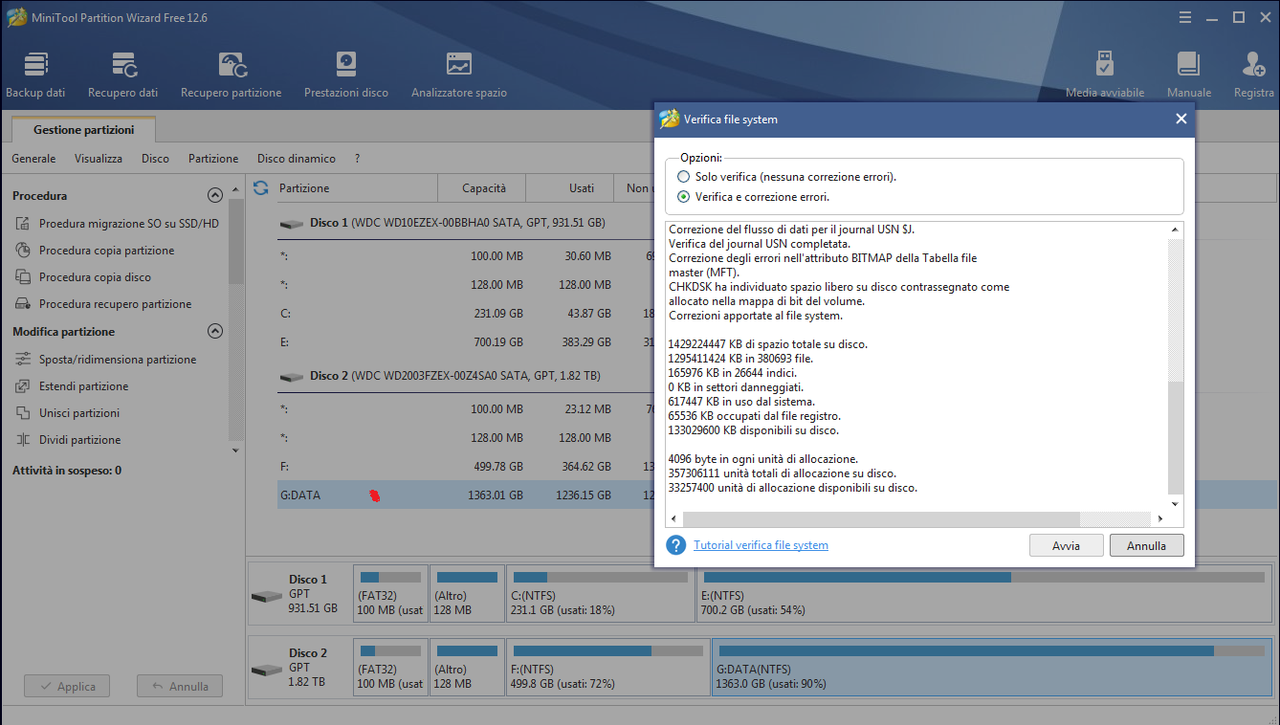This screenshot has height=725, width=1280.
Task: Select F:(NTFS) block in disk map
Action: (x=607, y=667)
